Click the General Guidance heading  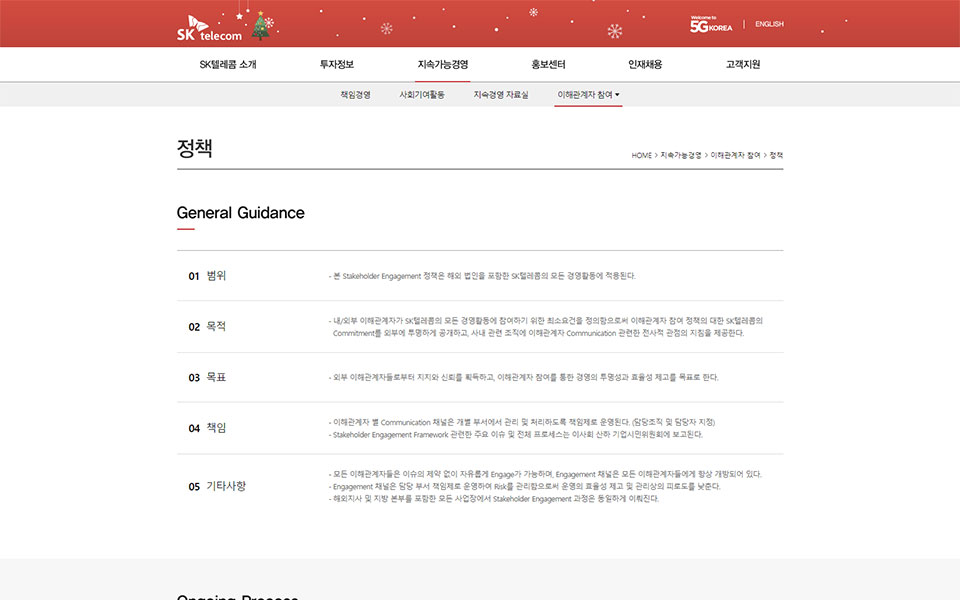click(x=240, y=213)
